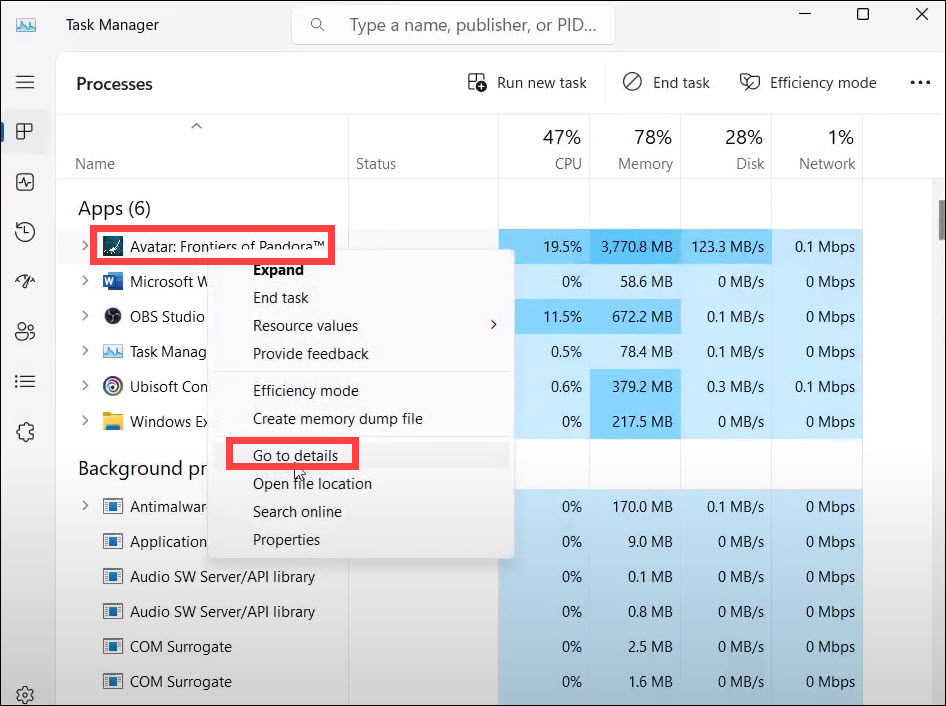Viewport: 946px width, 706px height.
Task: Expand the Avatar: Frontiers of Pandora row
Action: (85, 246)
